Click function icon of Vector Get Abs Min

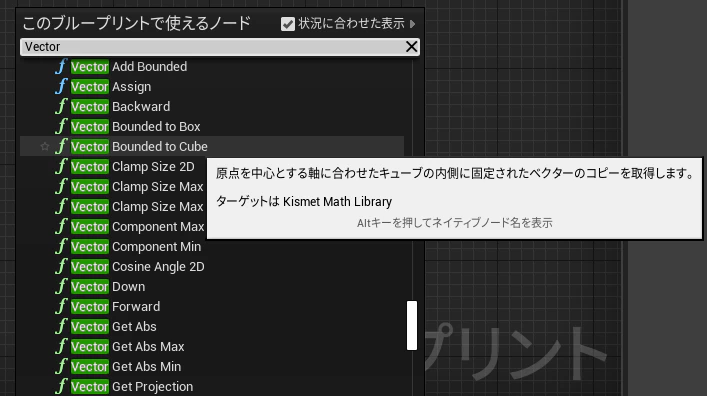pyautogui.click(x=61, y=367)
